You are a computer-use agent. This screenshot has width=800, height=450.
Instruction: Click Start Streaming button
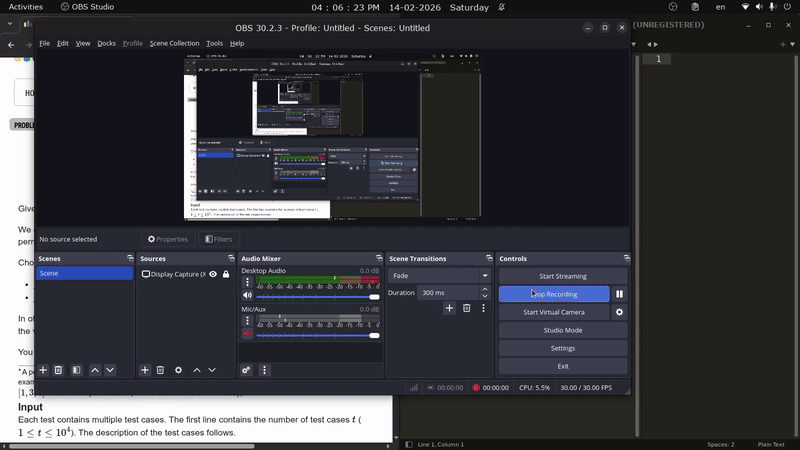(563, 276)
